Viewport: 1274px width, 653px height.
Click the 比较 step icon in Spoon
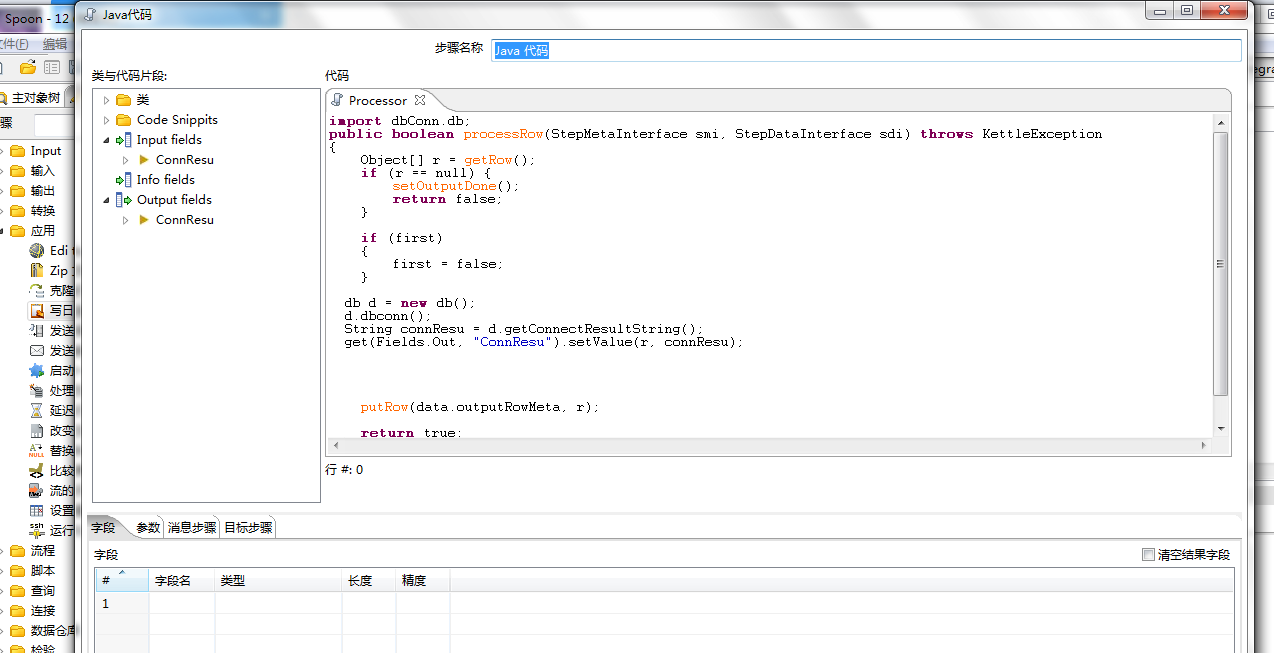point(37,471)
